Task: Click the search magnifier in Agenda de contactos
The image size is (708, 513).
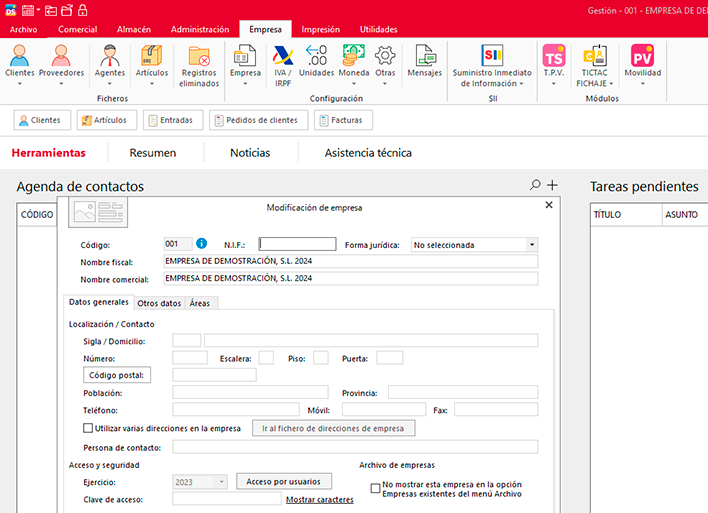Action: 535,185
